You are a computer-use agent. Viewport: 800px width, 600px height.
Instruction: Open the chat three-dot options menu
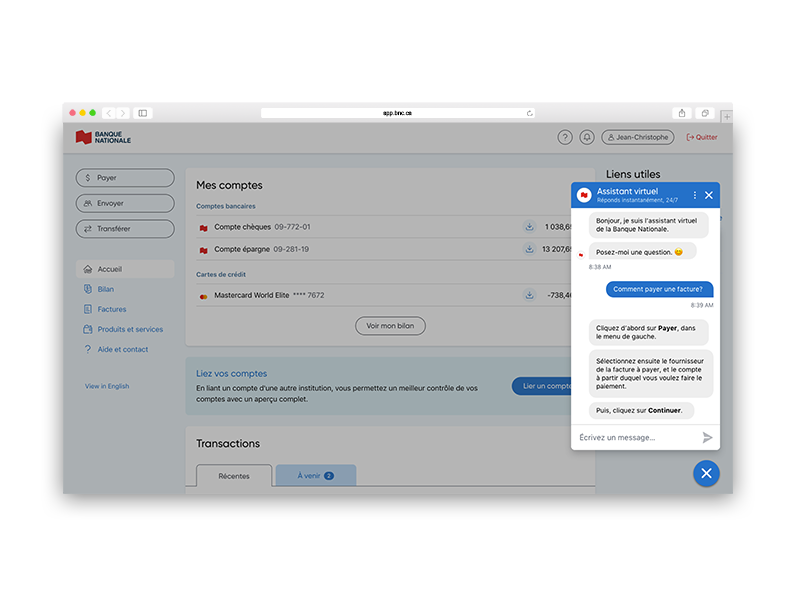(695, 195)
